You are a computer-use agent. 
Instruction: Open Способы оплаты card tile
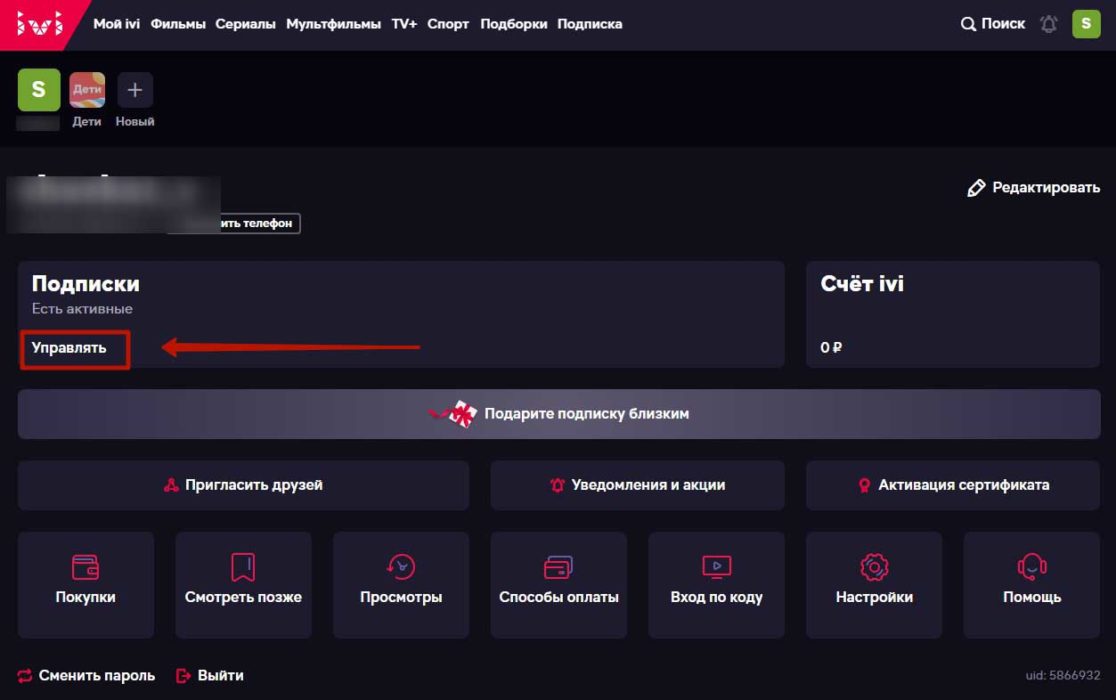point(558,584)
